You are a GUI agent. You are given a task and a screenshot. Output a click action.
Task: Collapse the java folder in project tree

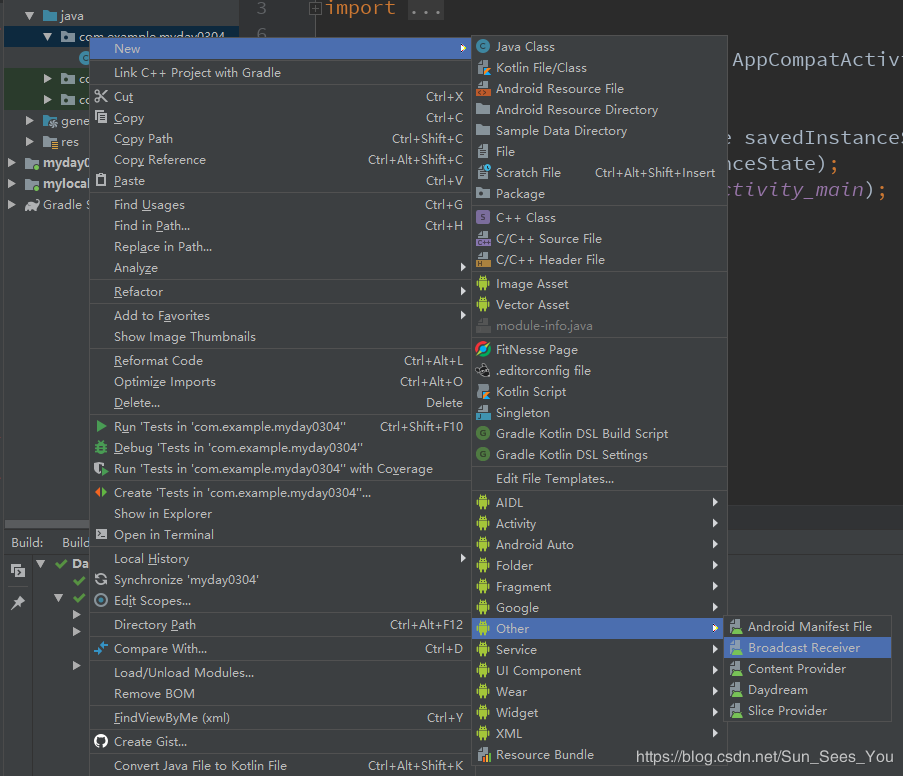click(29, 16)
